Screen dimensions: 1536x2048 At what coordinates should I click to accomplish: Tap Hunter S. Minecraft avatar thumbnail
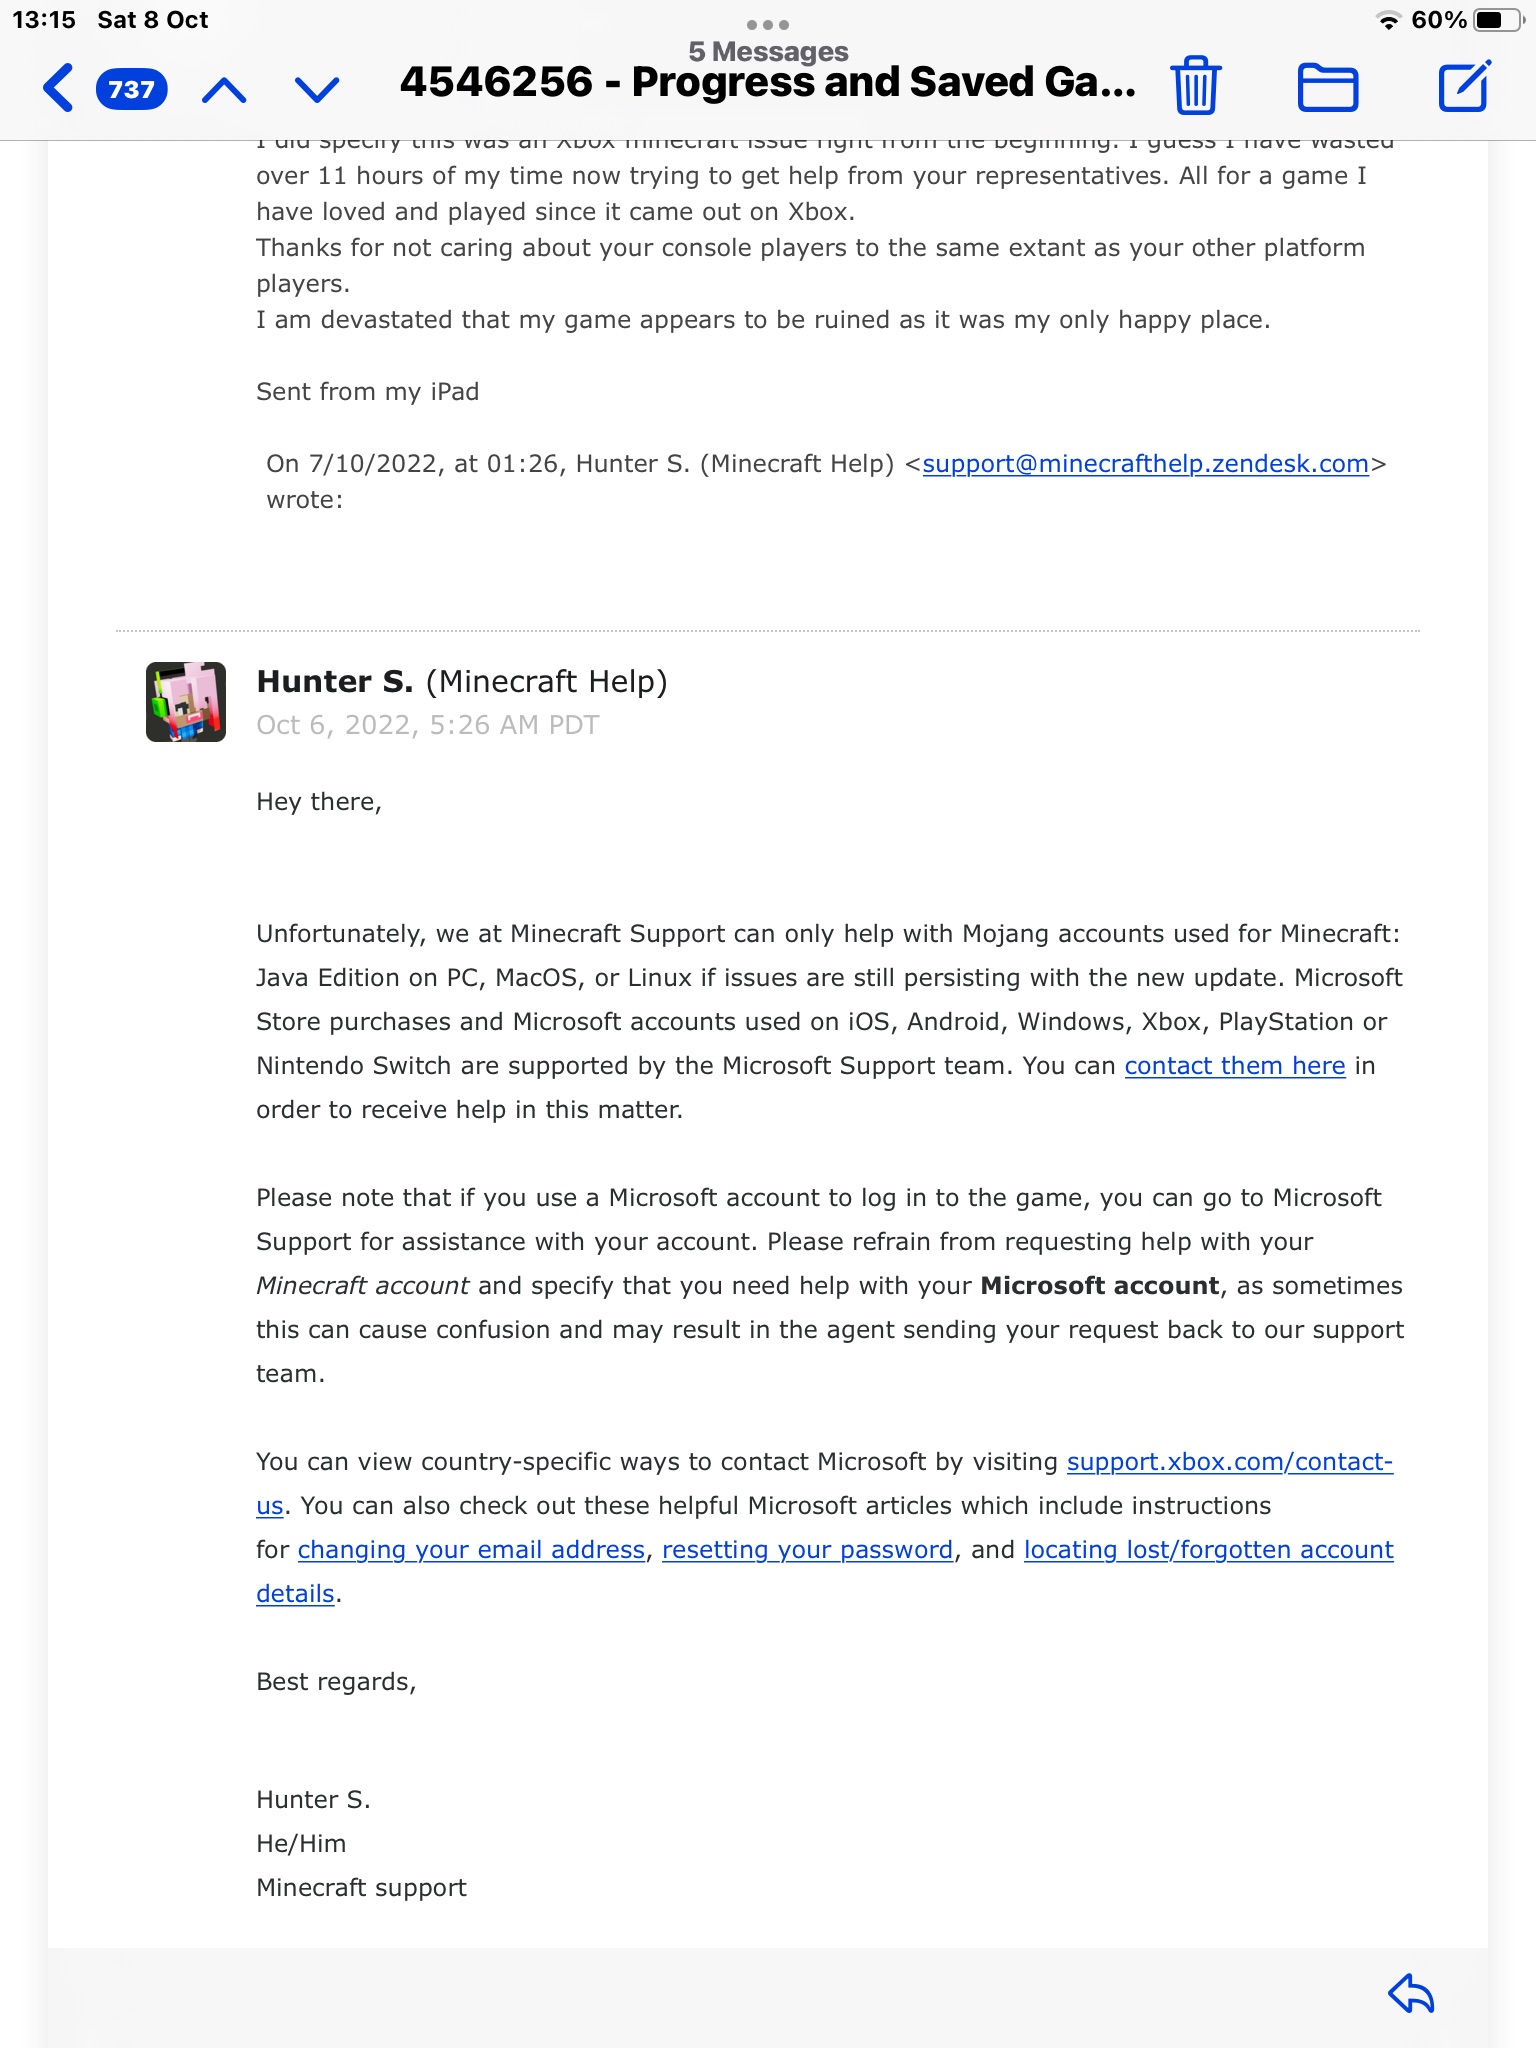186,702
